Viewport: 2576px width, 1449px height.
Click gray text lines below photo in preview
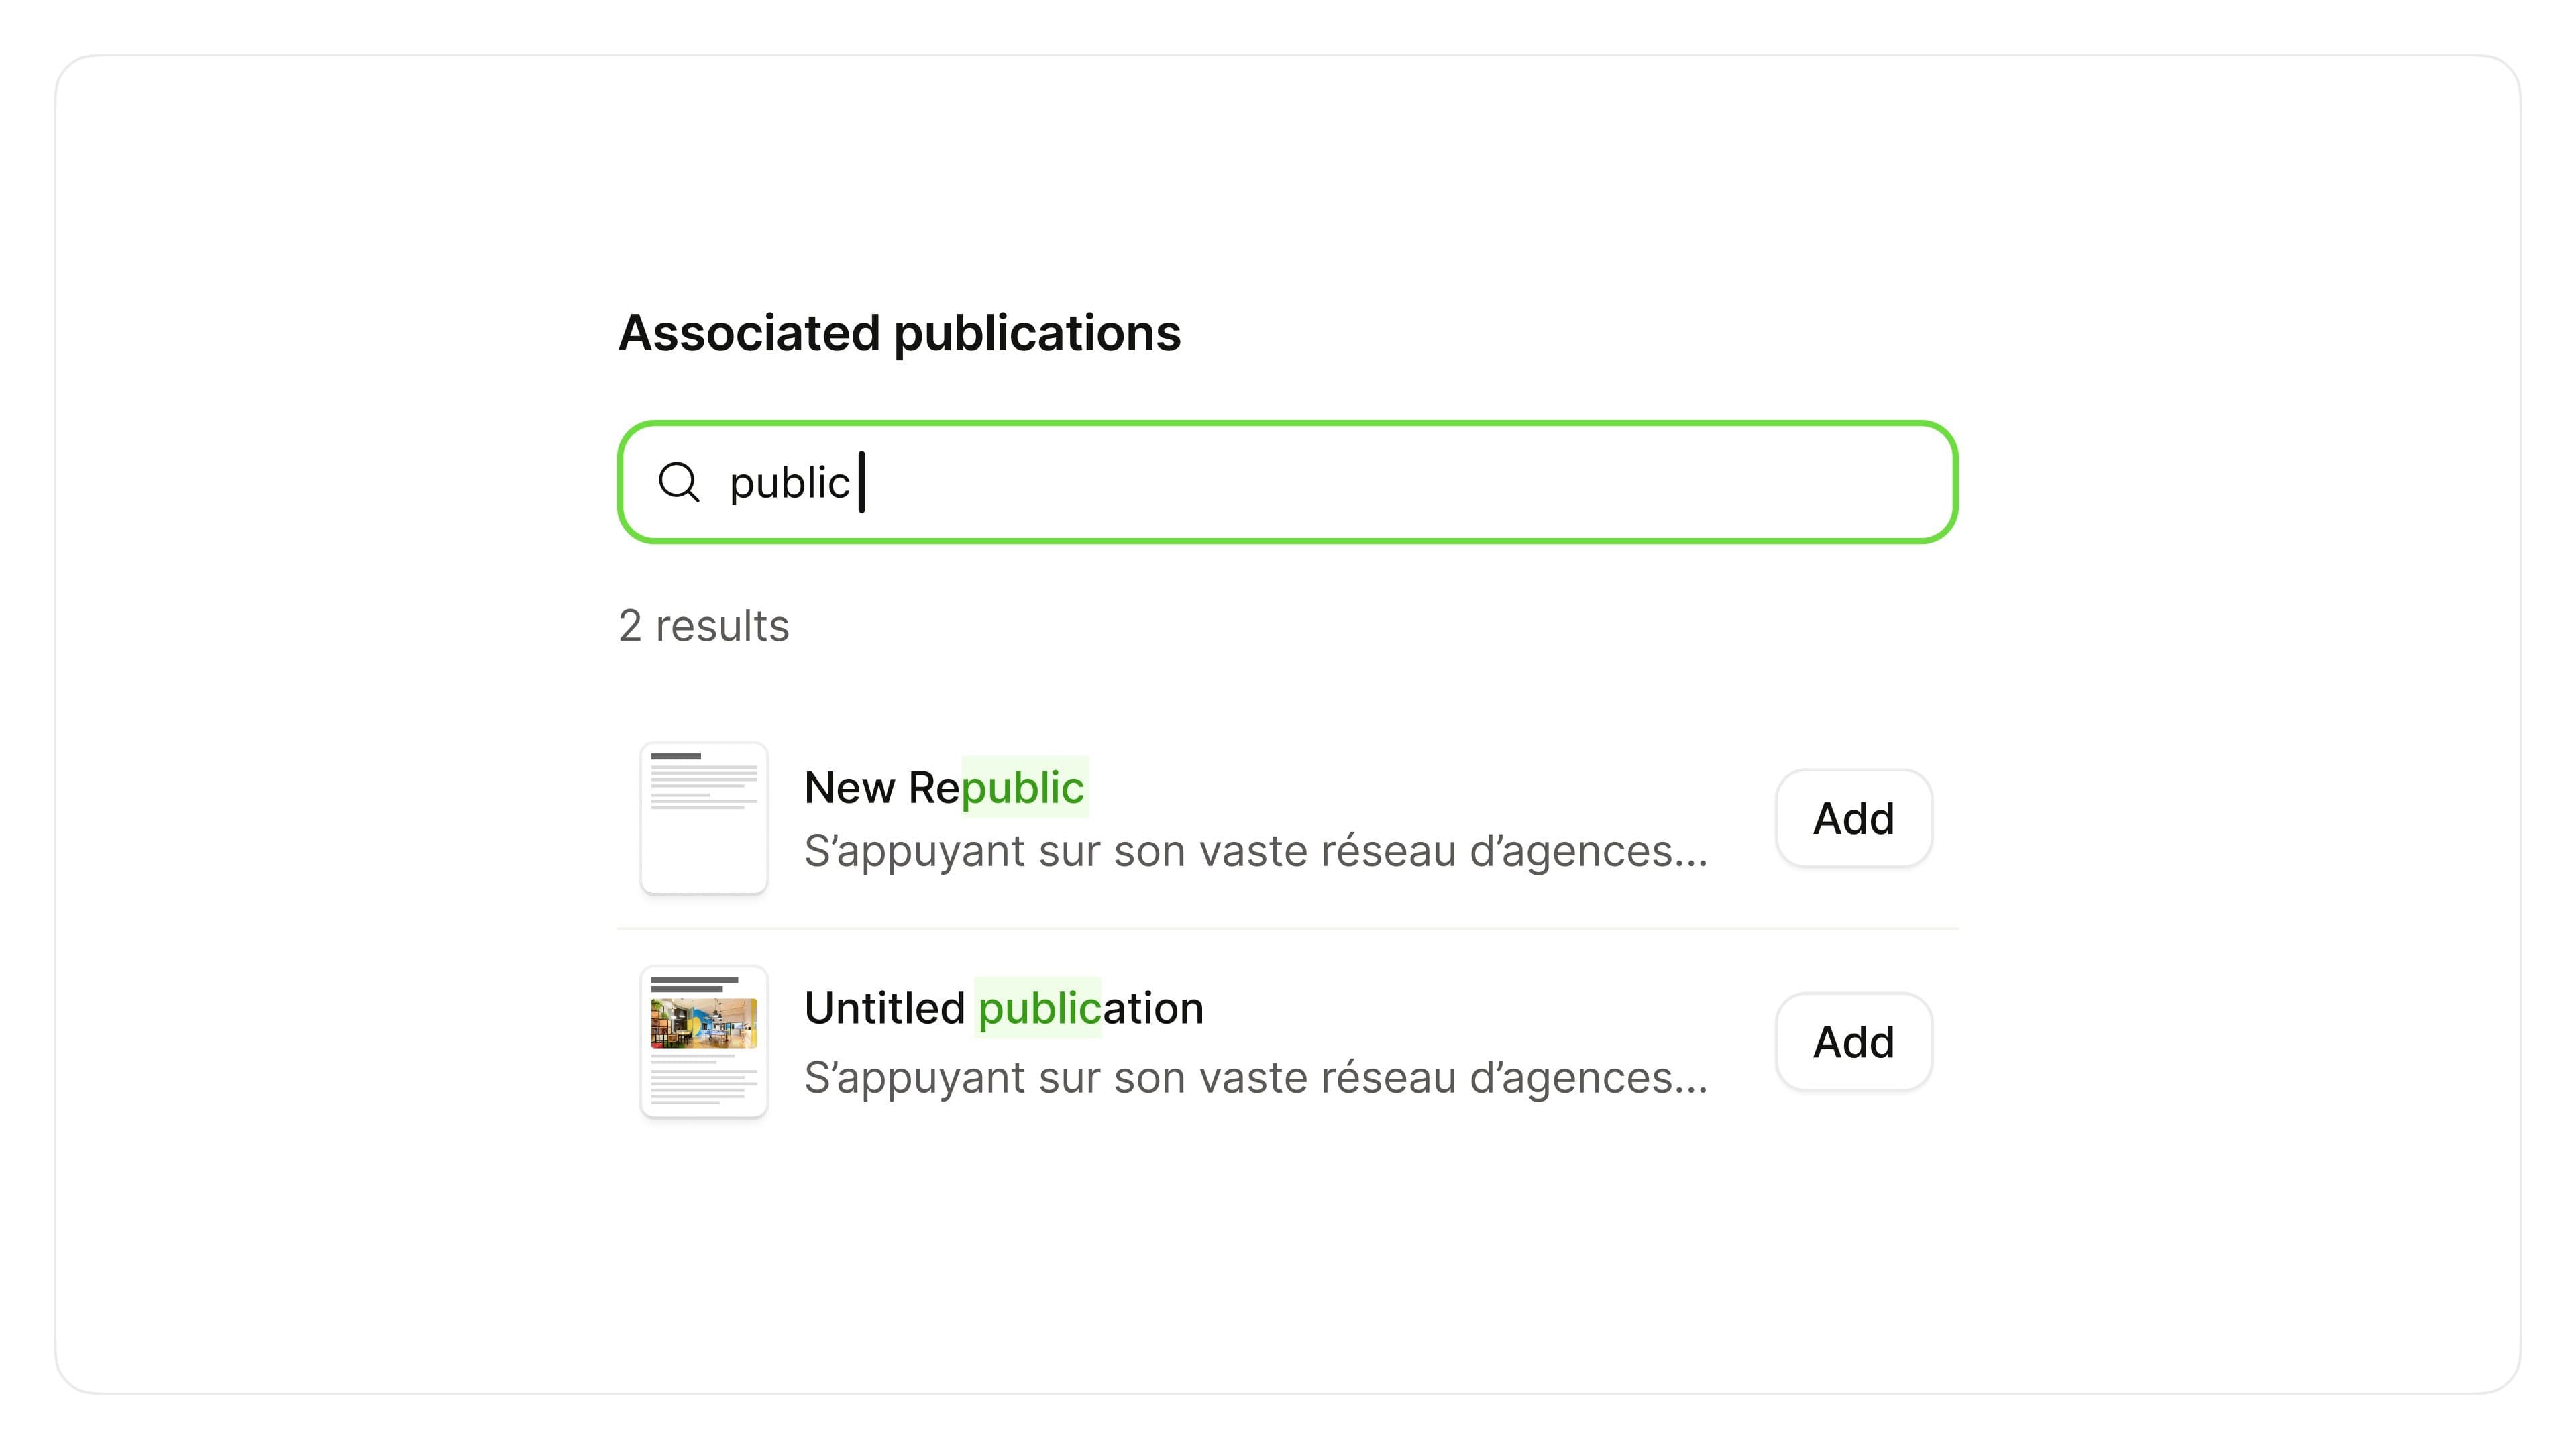coord(704,1080)
